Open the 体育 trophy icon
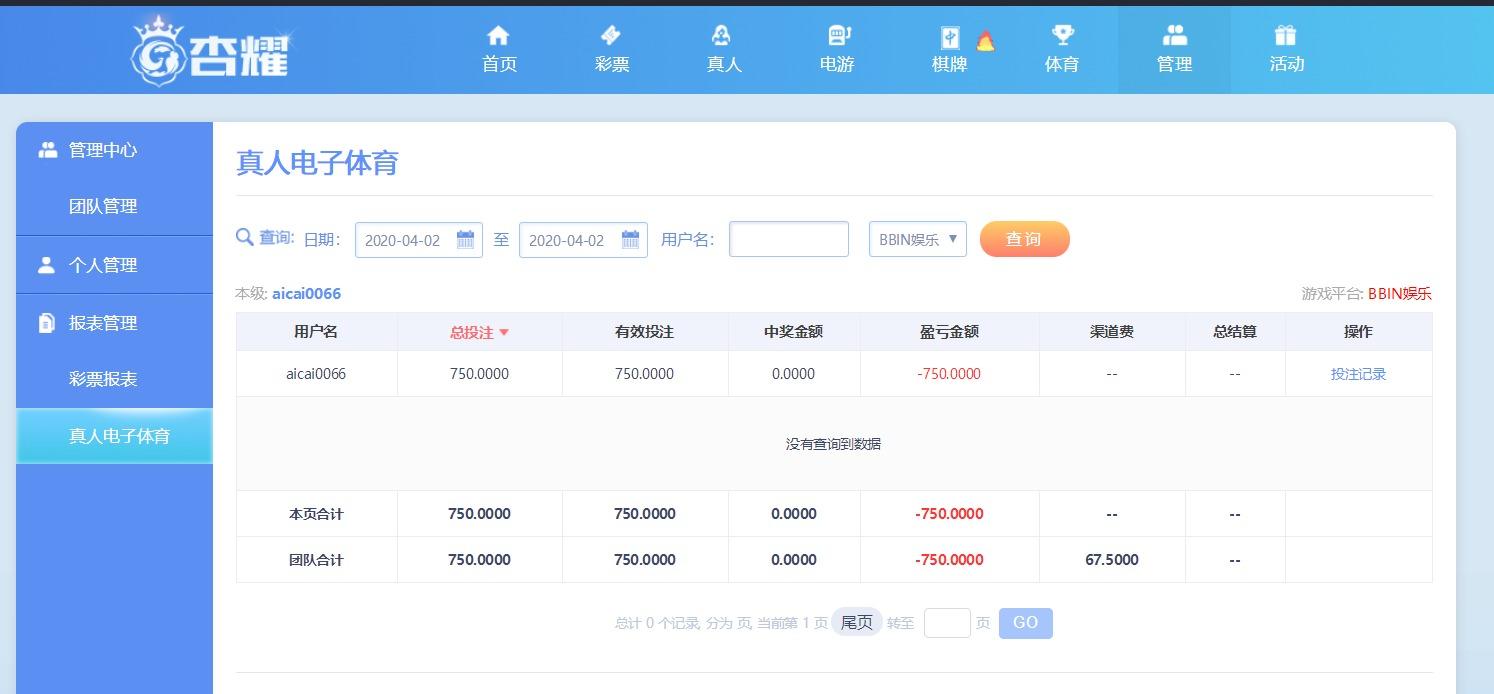1494x694 pixels. click(1062, 36)
